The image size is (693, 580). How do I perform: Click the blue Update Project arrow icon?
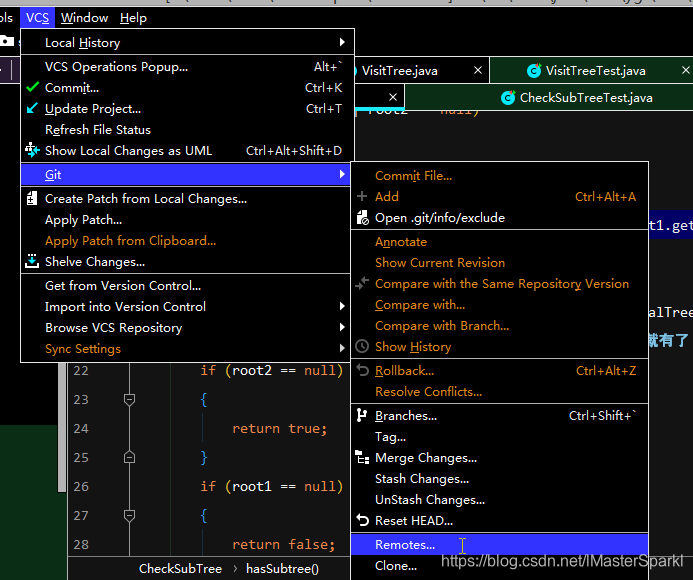click(32, 108)
